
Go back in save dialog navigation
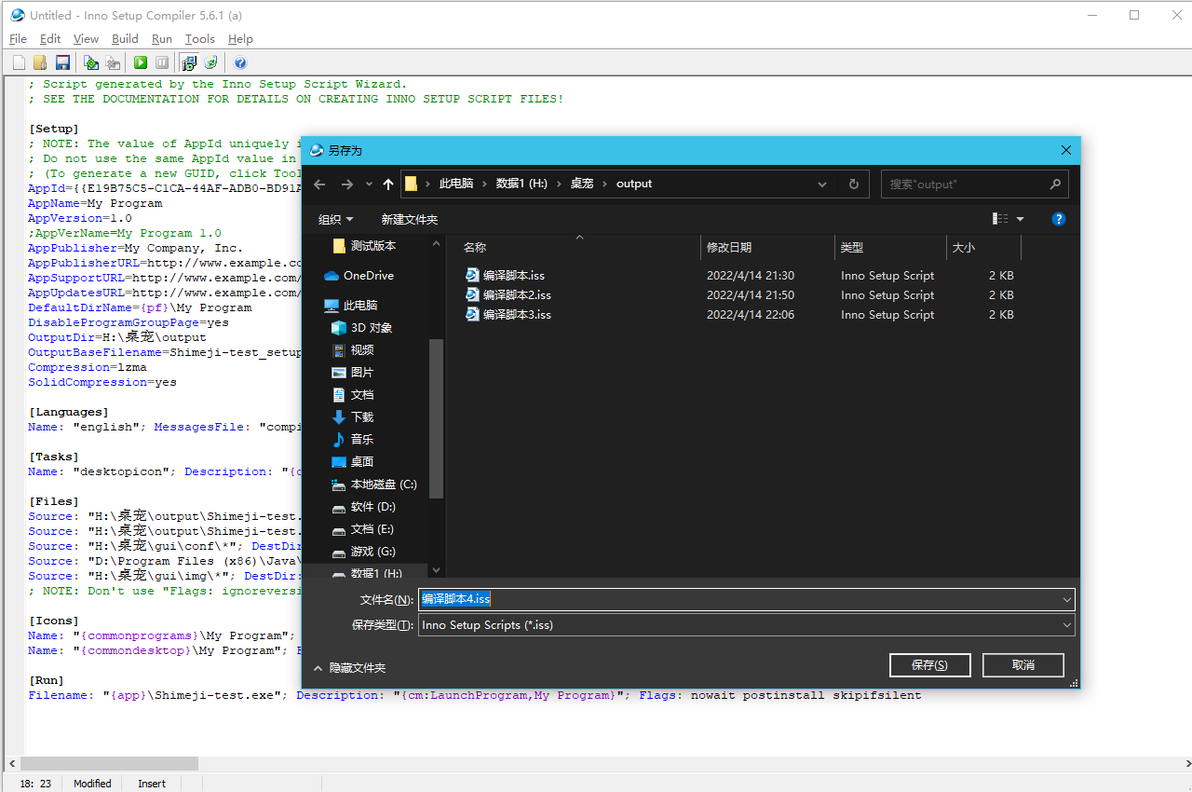[x=320, y=184]
